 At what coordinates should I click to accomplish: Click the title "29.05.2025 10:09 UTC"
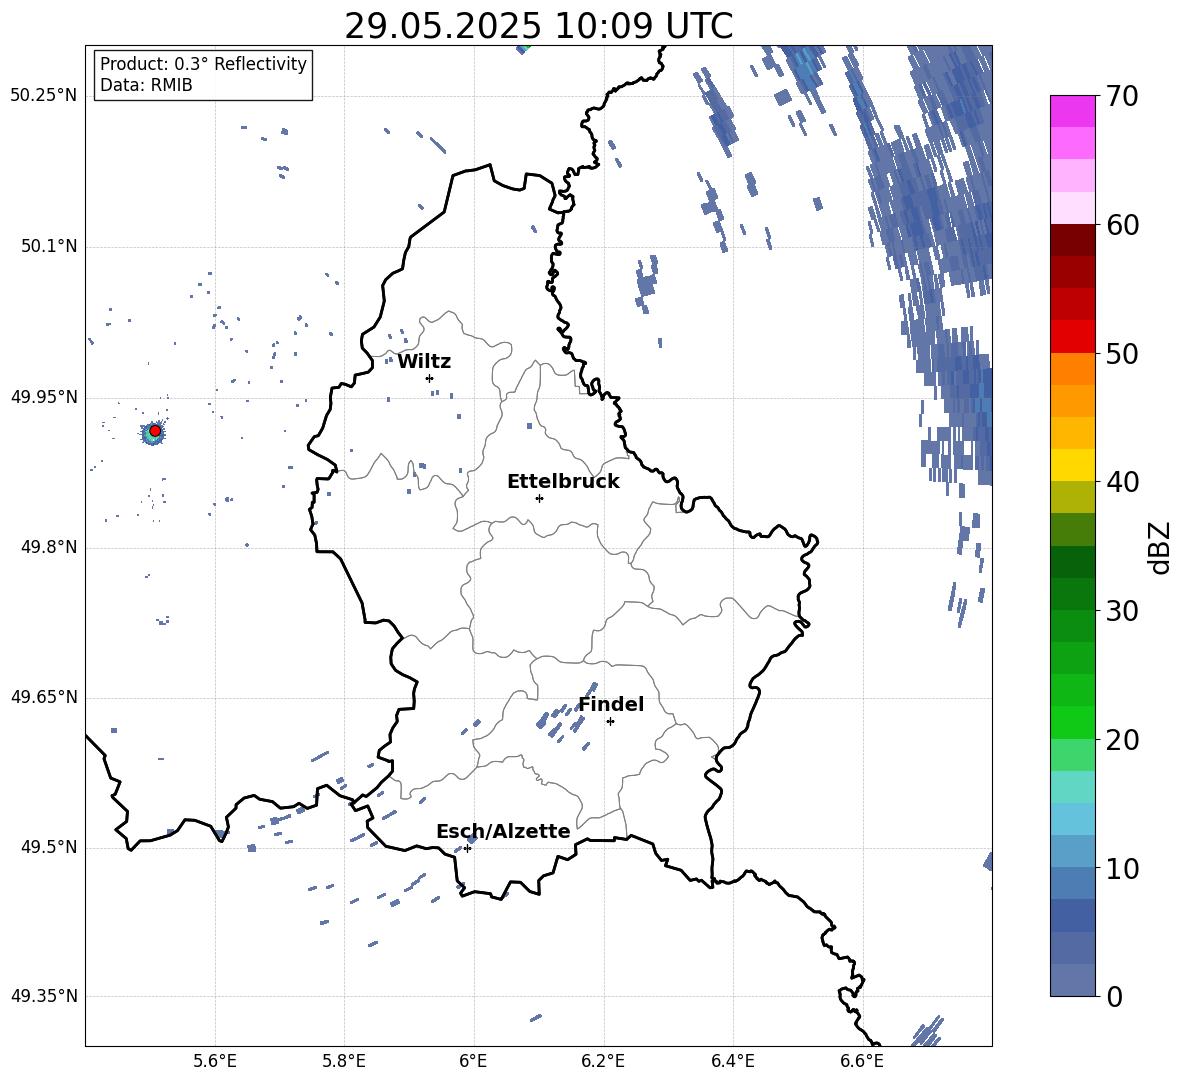coord(538,26)
